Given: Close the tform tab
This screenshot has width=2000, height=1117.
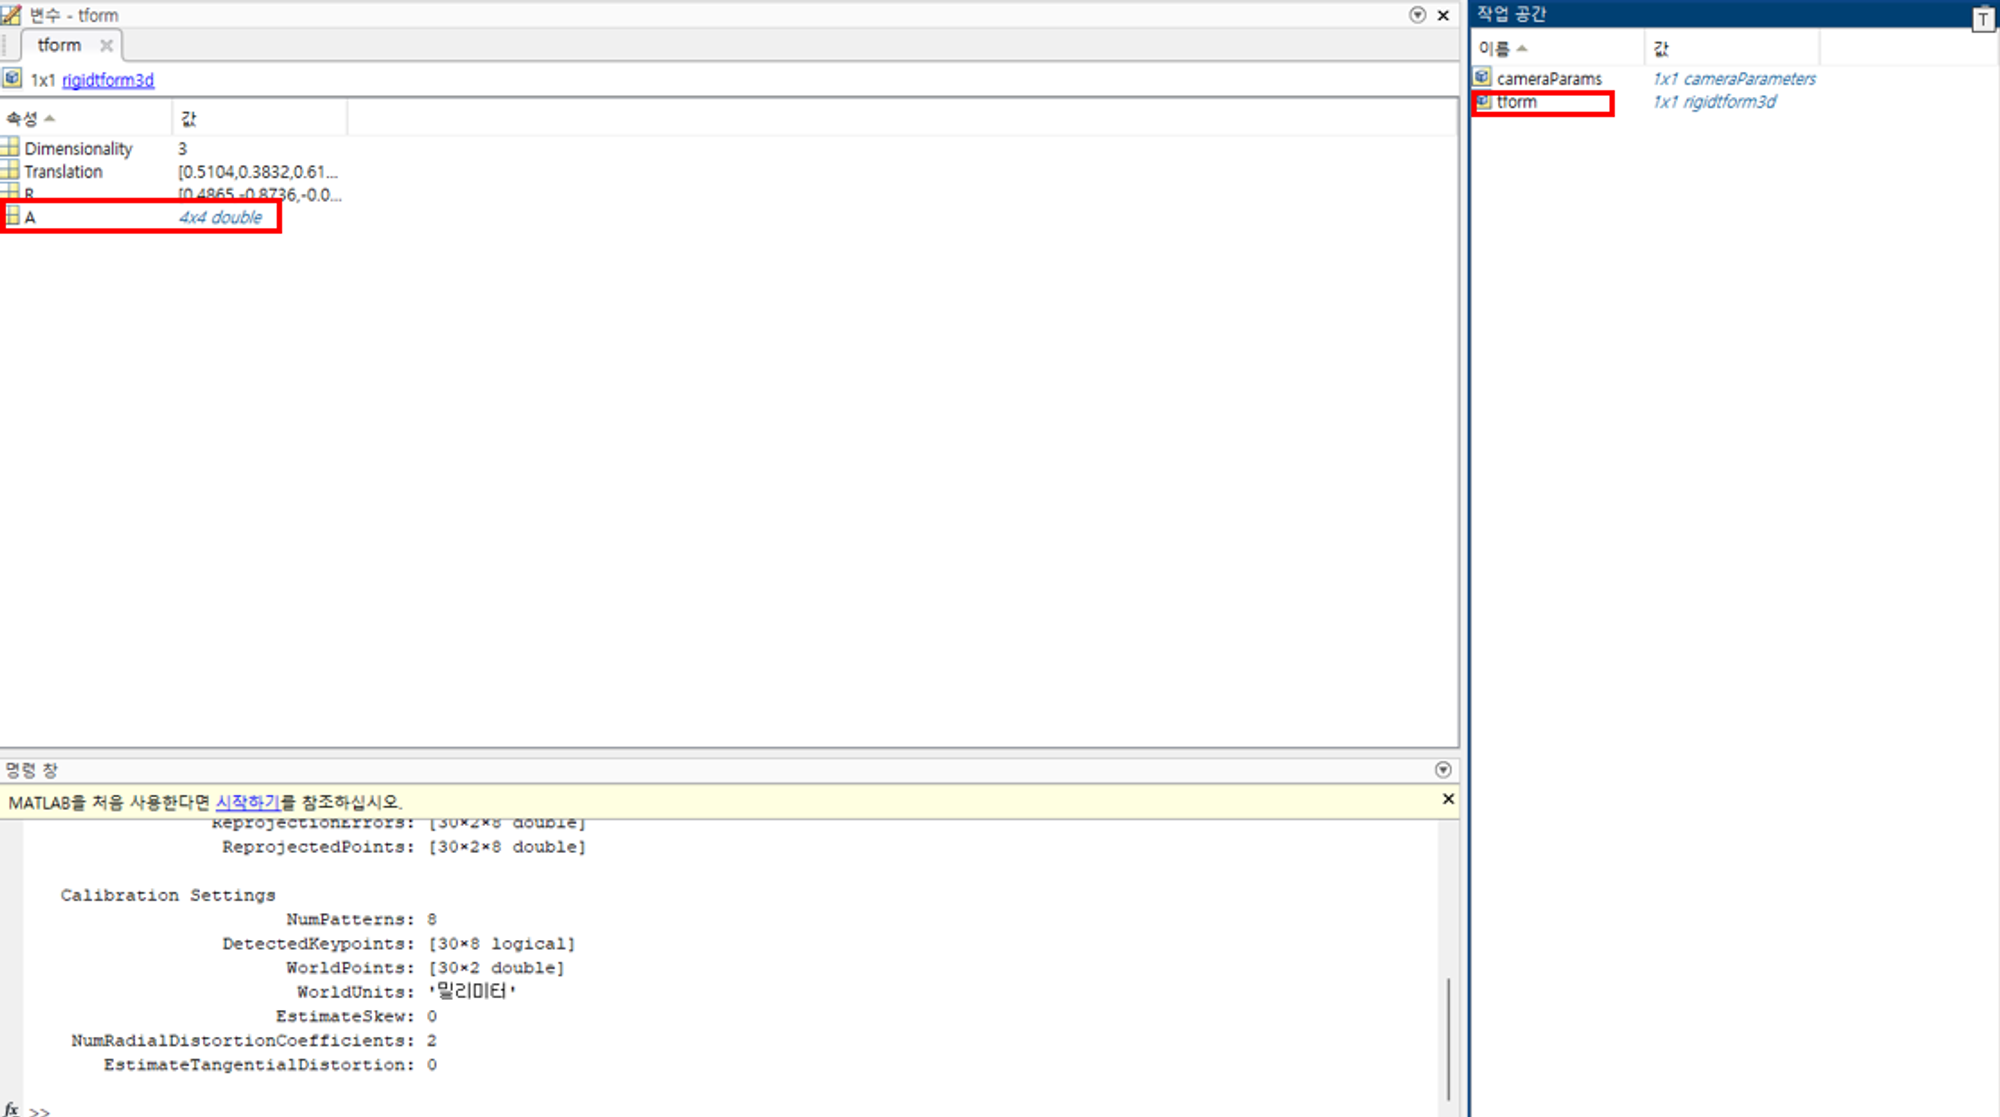Looking at the screenshot, I should click(x=106, y=45).
